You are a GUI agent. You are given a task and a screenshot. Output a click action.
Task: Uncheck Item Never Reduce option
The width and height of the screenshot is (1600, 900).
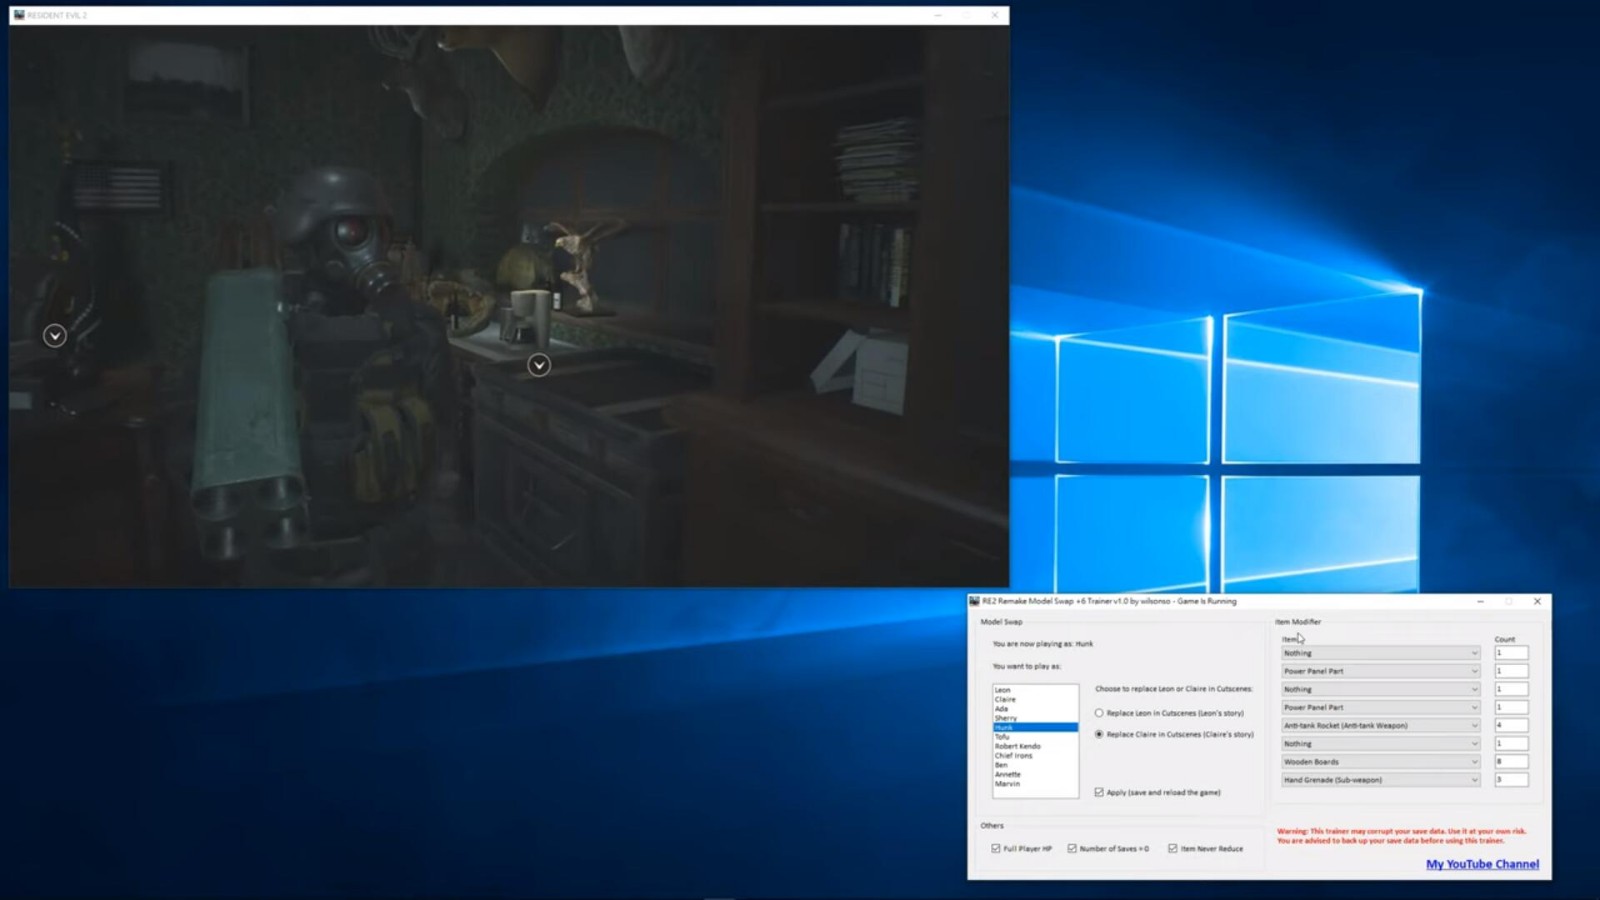(x=1173, y=848)
